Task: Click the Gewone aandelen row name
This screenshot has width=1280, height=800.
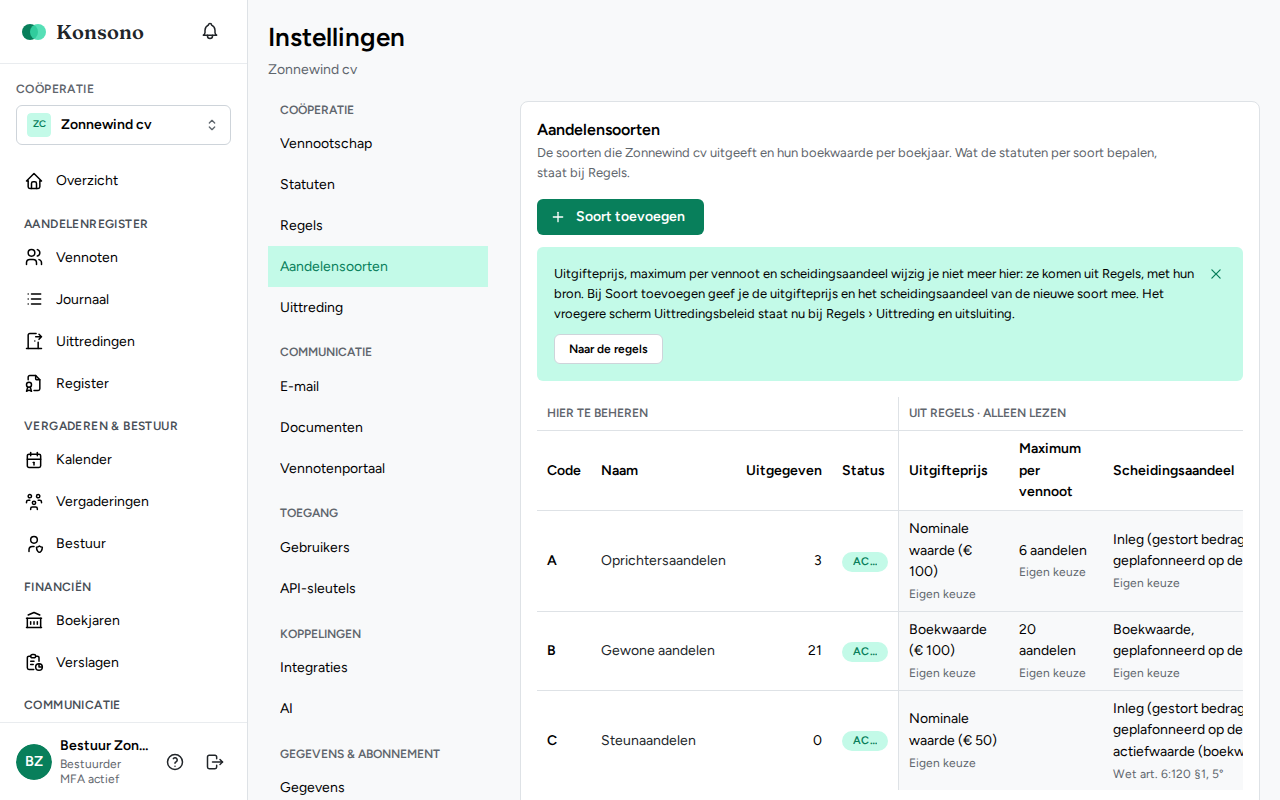Action: pyautogui.click(x=658, y=651)
